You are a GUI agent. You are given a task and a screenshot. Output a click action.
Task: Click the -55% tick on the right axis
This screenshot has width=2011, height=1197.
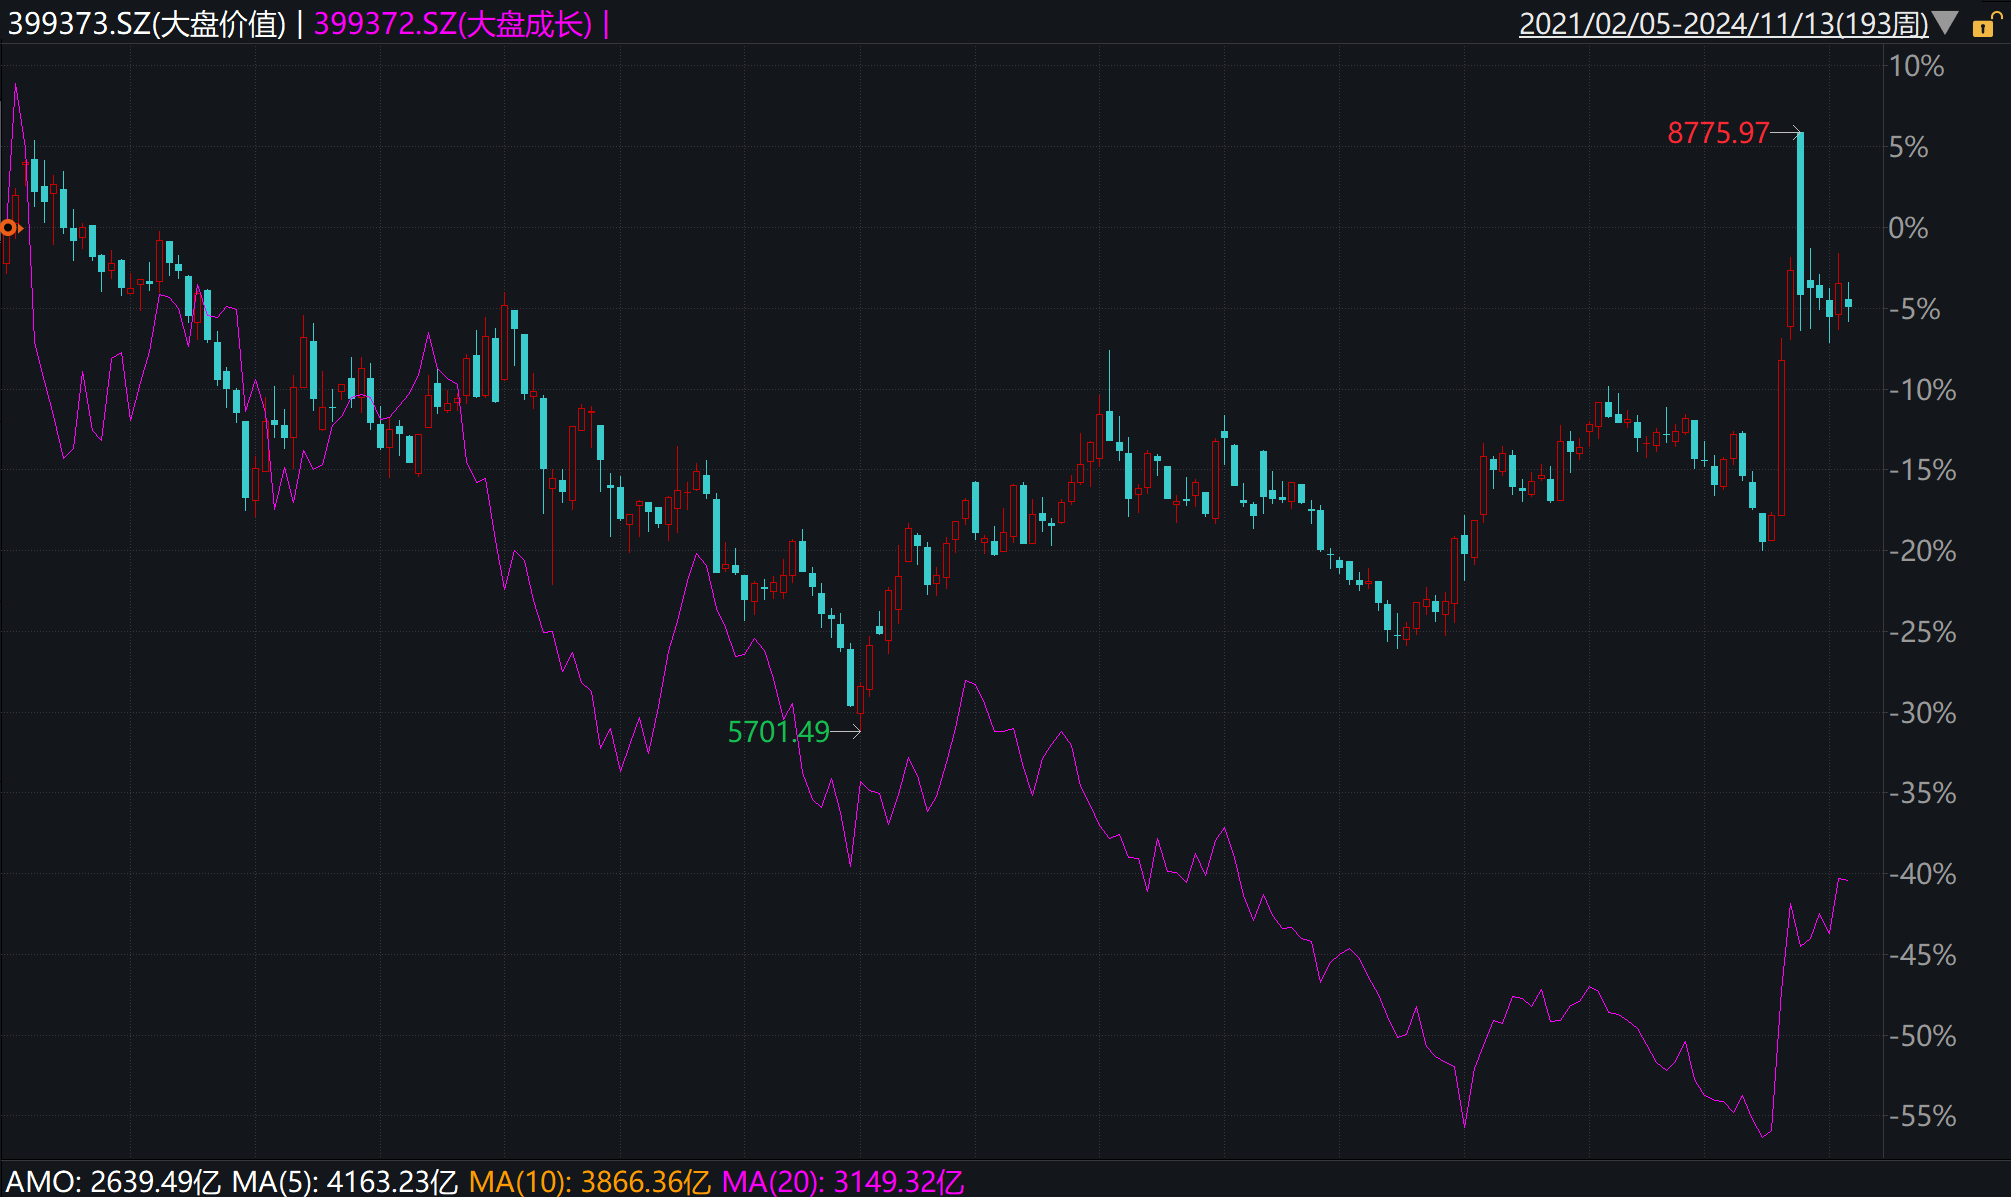[1921, 1116]
